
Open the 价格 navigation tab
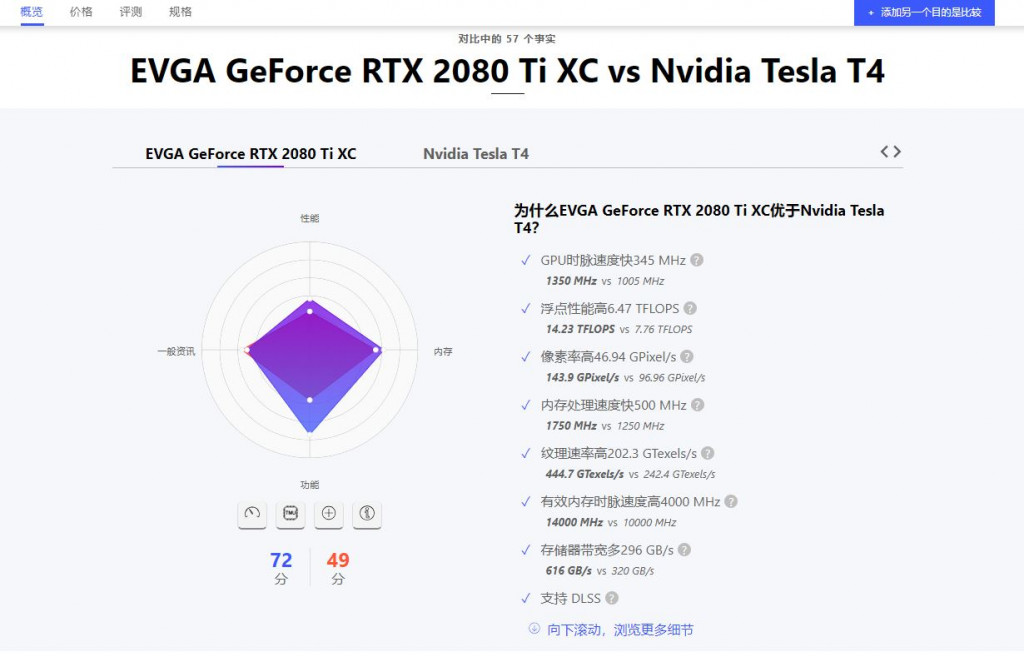(x=82, y=12)
